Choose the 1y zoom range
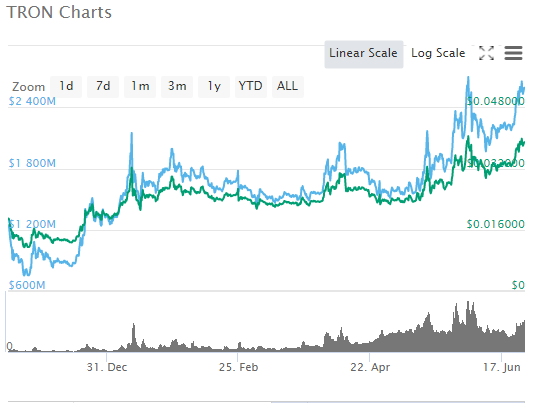 pyautogui.click(x=214, y=86)
